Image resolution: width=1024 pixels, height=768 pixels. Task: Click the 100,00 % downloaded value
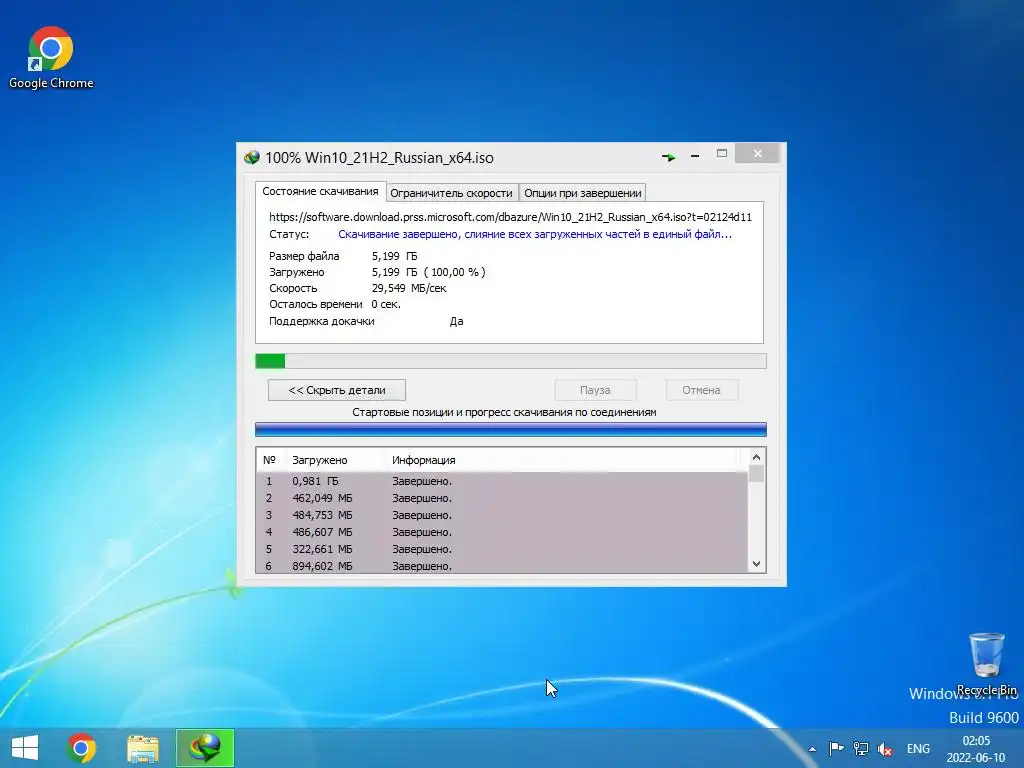point(455,272)
